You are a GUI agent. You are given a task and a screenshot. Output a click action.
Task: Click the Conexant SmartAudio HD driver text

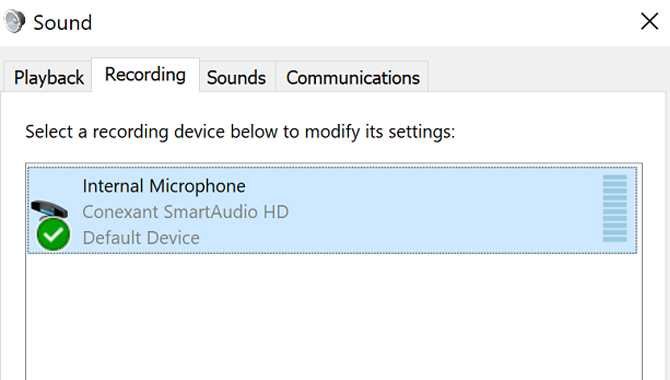(x=185, y=212)
